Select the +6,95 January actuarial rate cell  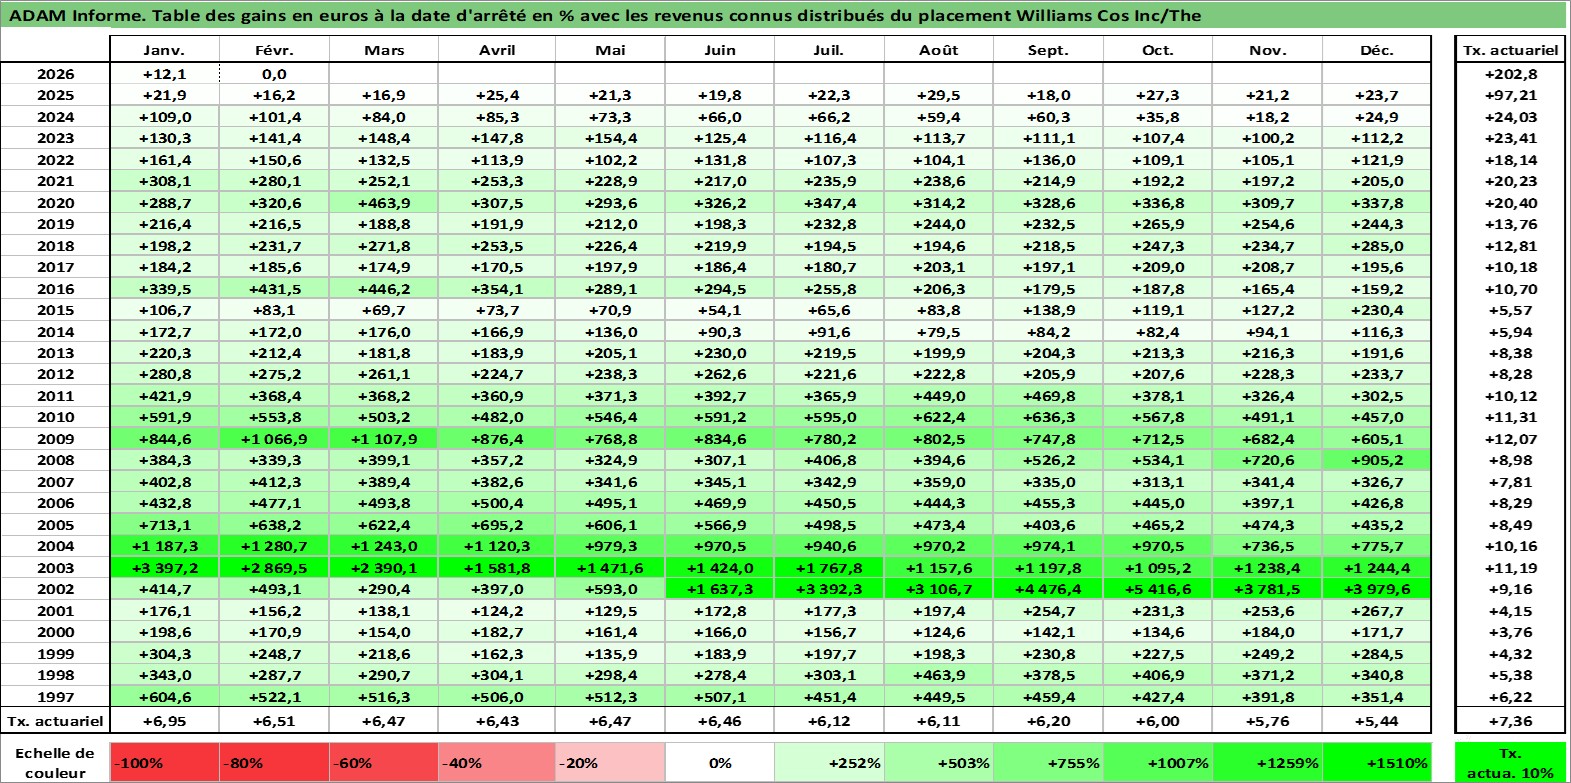tap(164, 720)
